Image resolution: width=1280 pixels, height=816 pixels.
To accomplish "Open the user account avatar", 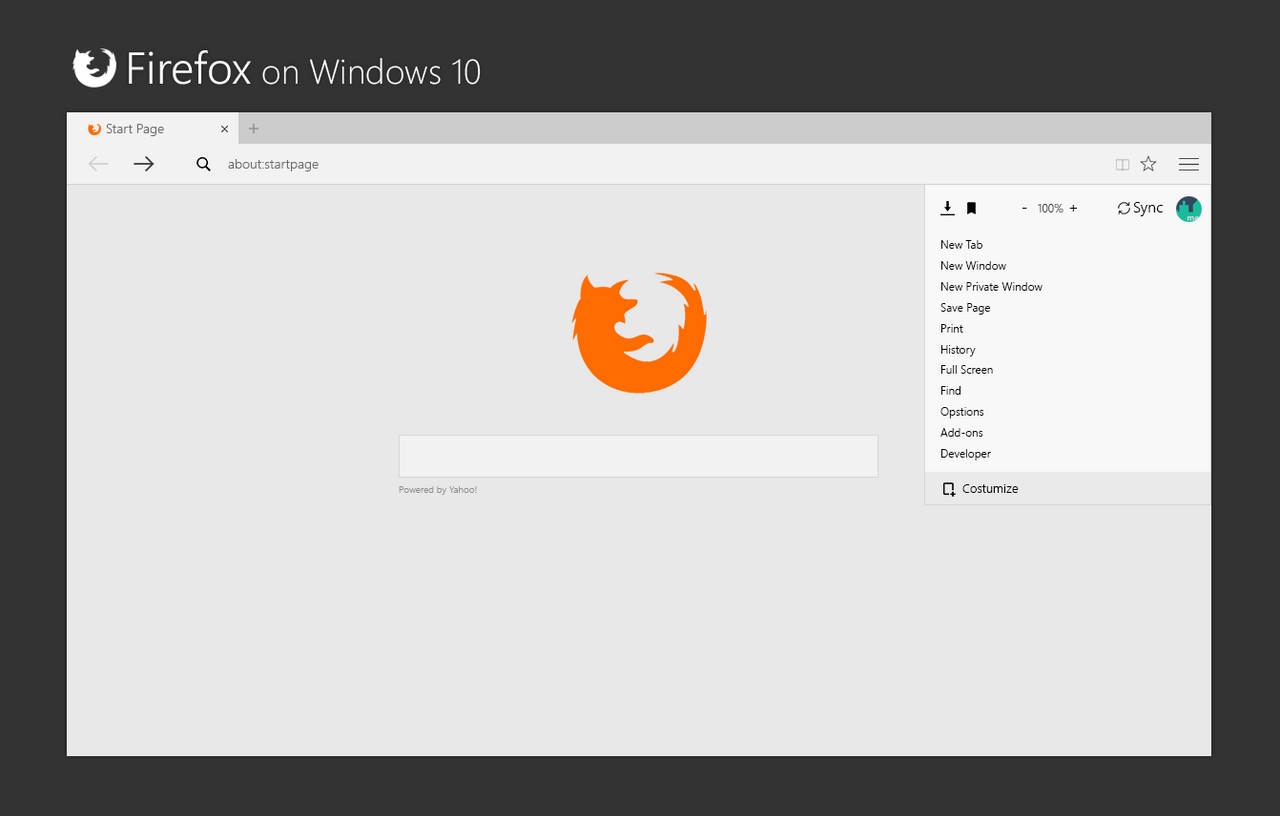I will tap(1188, 209).
